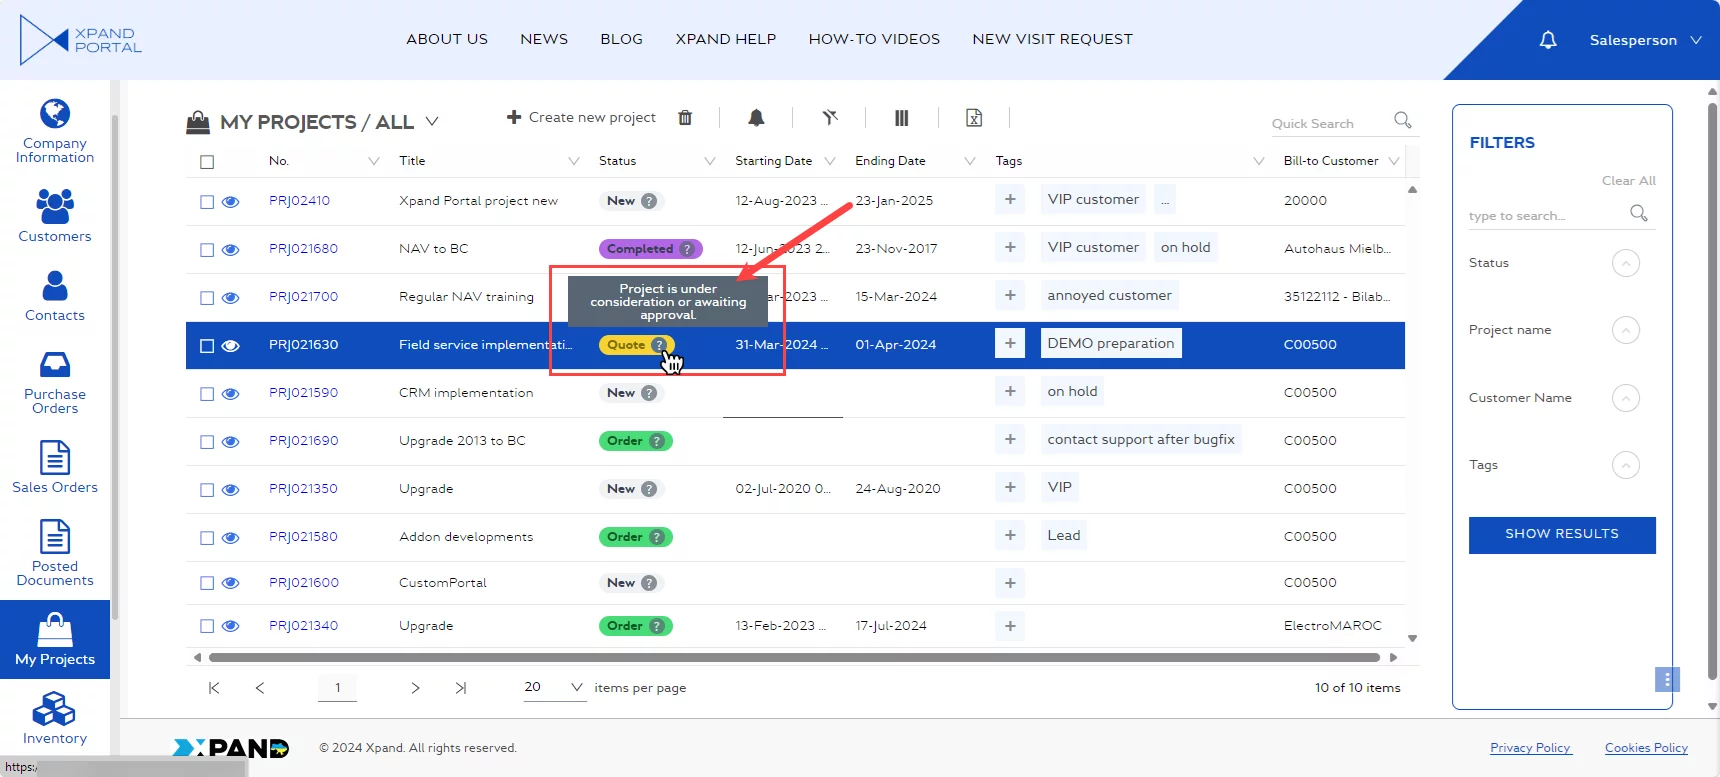
Task: Expand the Status filter section
Action: tap(1626, 263)
